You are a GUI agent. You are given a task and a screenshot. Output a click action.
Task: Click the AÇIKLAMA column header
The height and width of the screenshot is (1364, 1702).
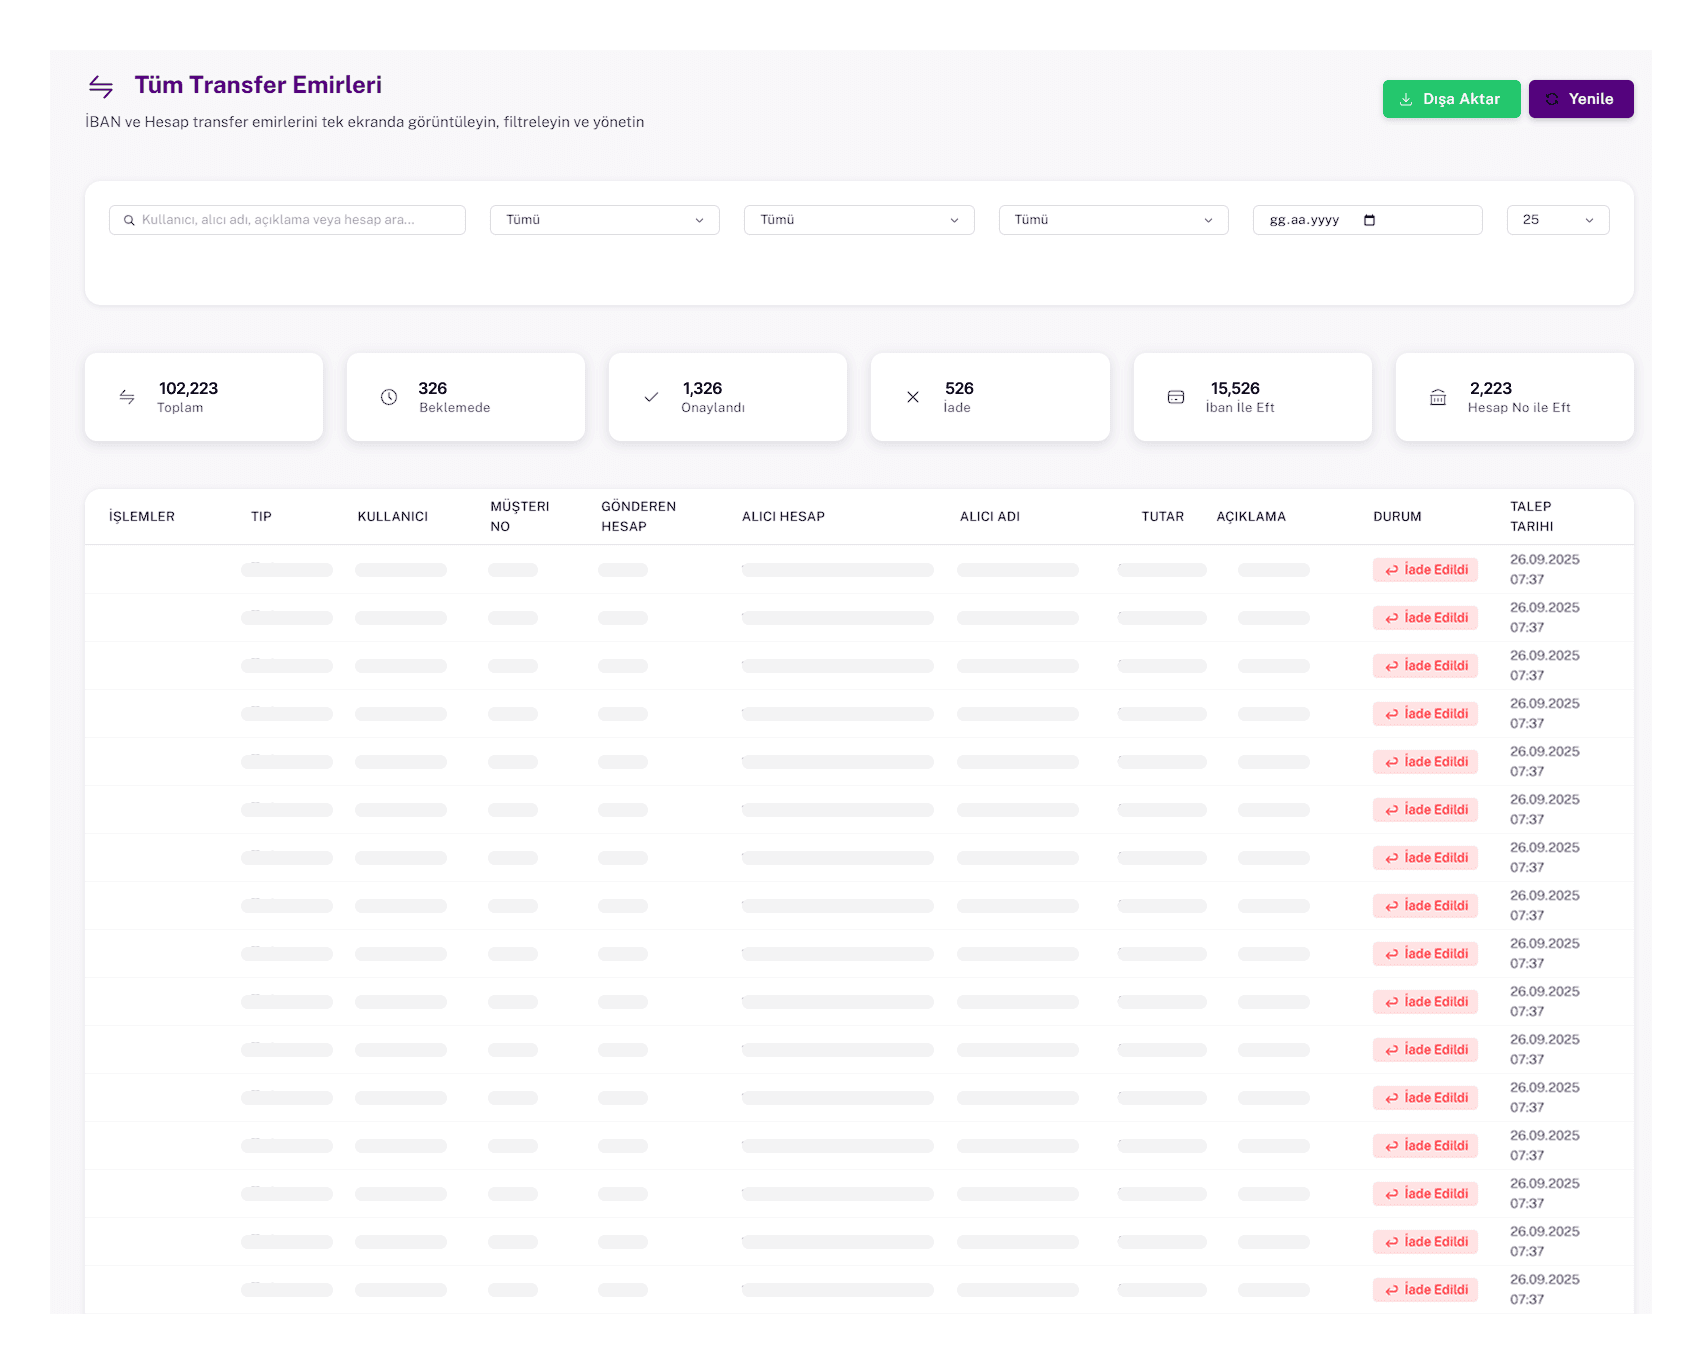(x=1251, y=517)
